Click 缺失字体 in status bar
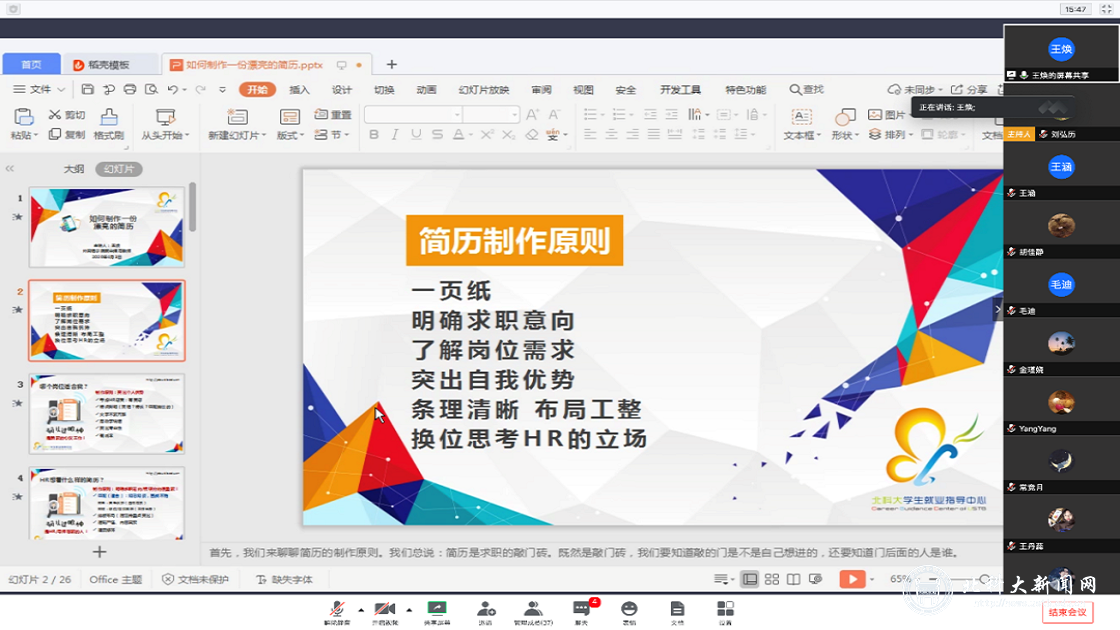The image size is (1120, 630). (284, 579)
